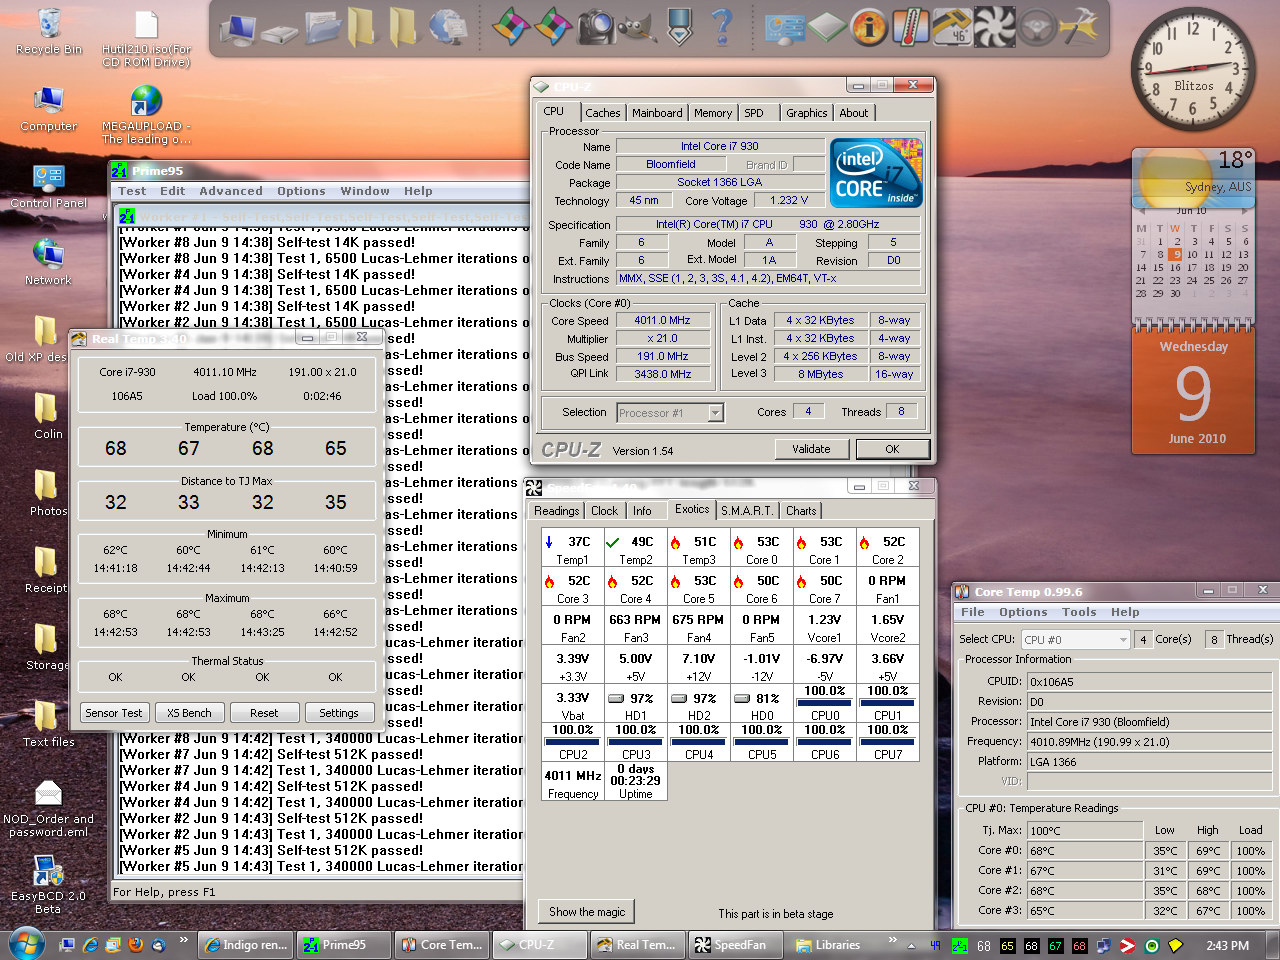Image resolution: width=1280 pixels, height=960 pixels.
Task: Open the Tools menu in Core Temp
Action: click(x=1079, y=612)
